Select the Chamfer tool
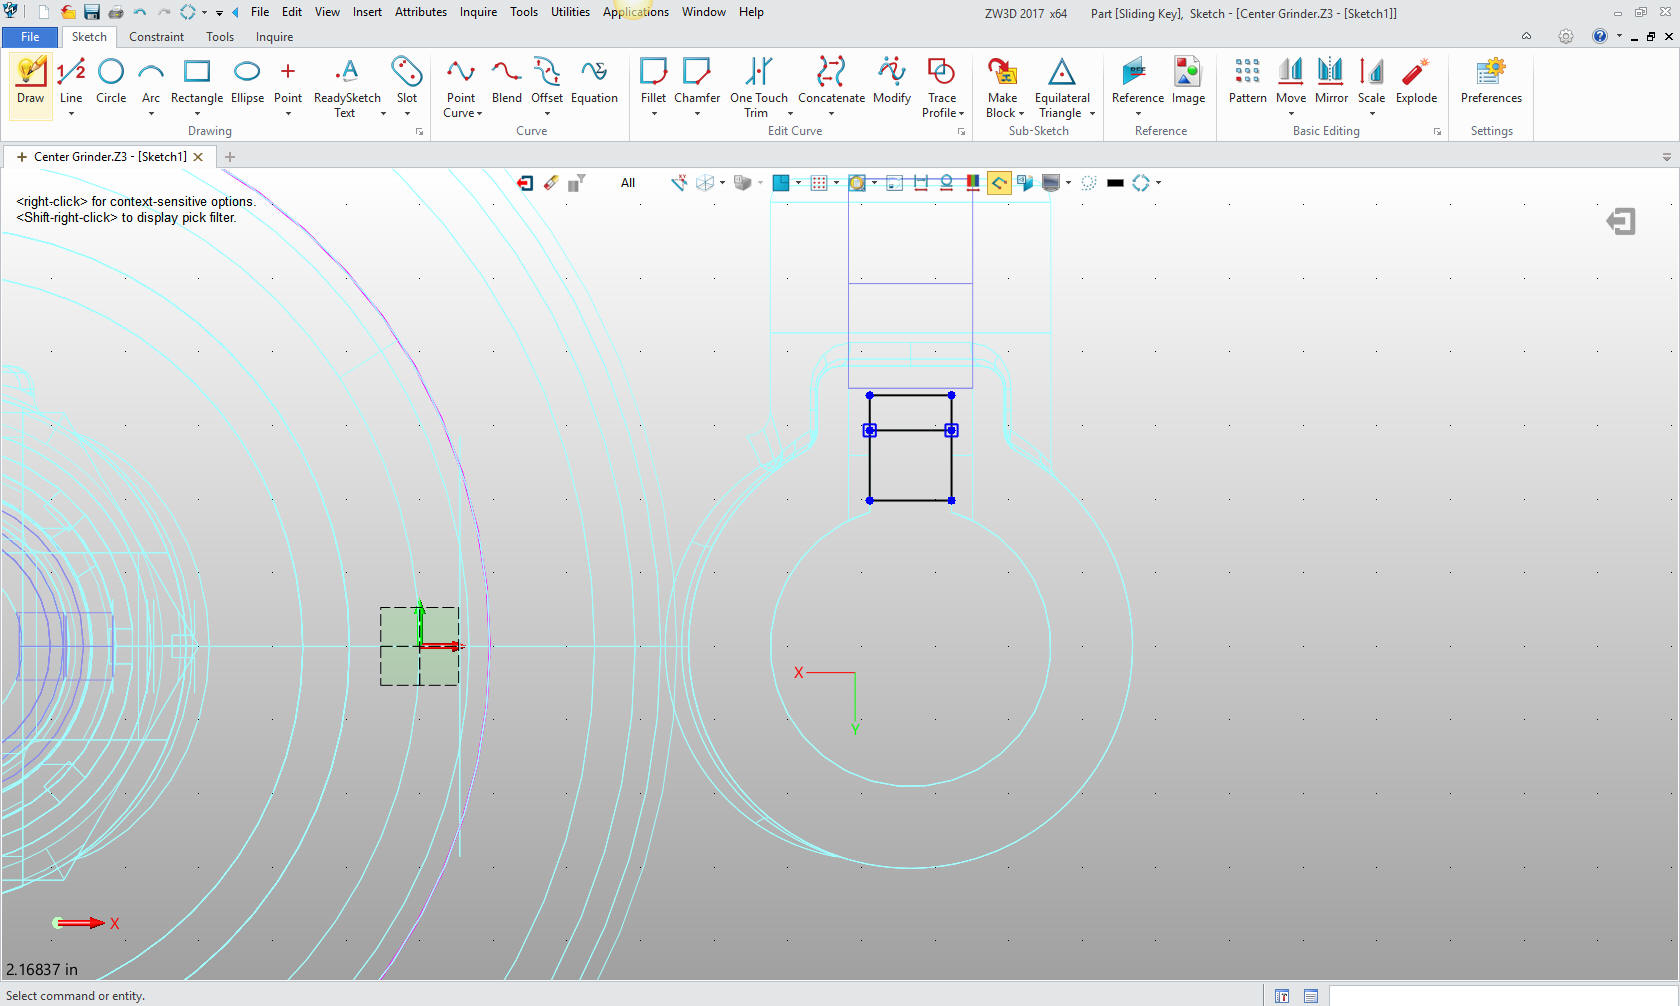Image resolution: width=1680 pixels, height=1006 pixels. (697, 81)
